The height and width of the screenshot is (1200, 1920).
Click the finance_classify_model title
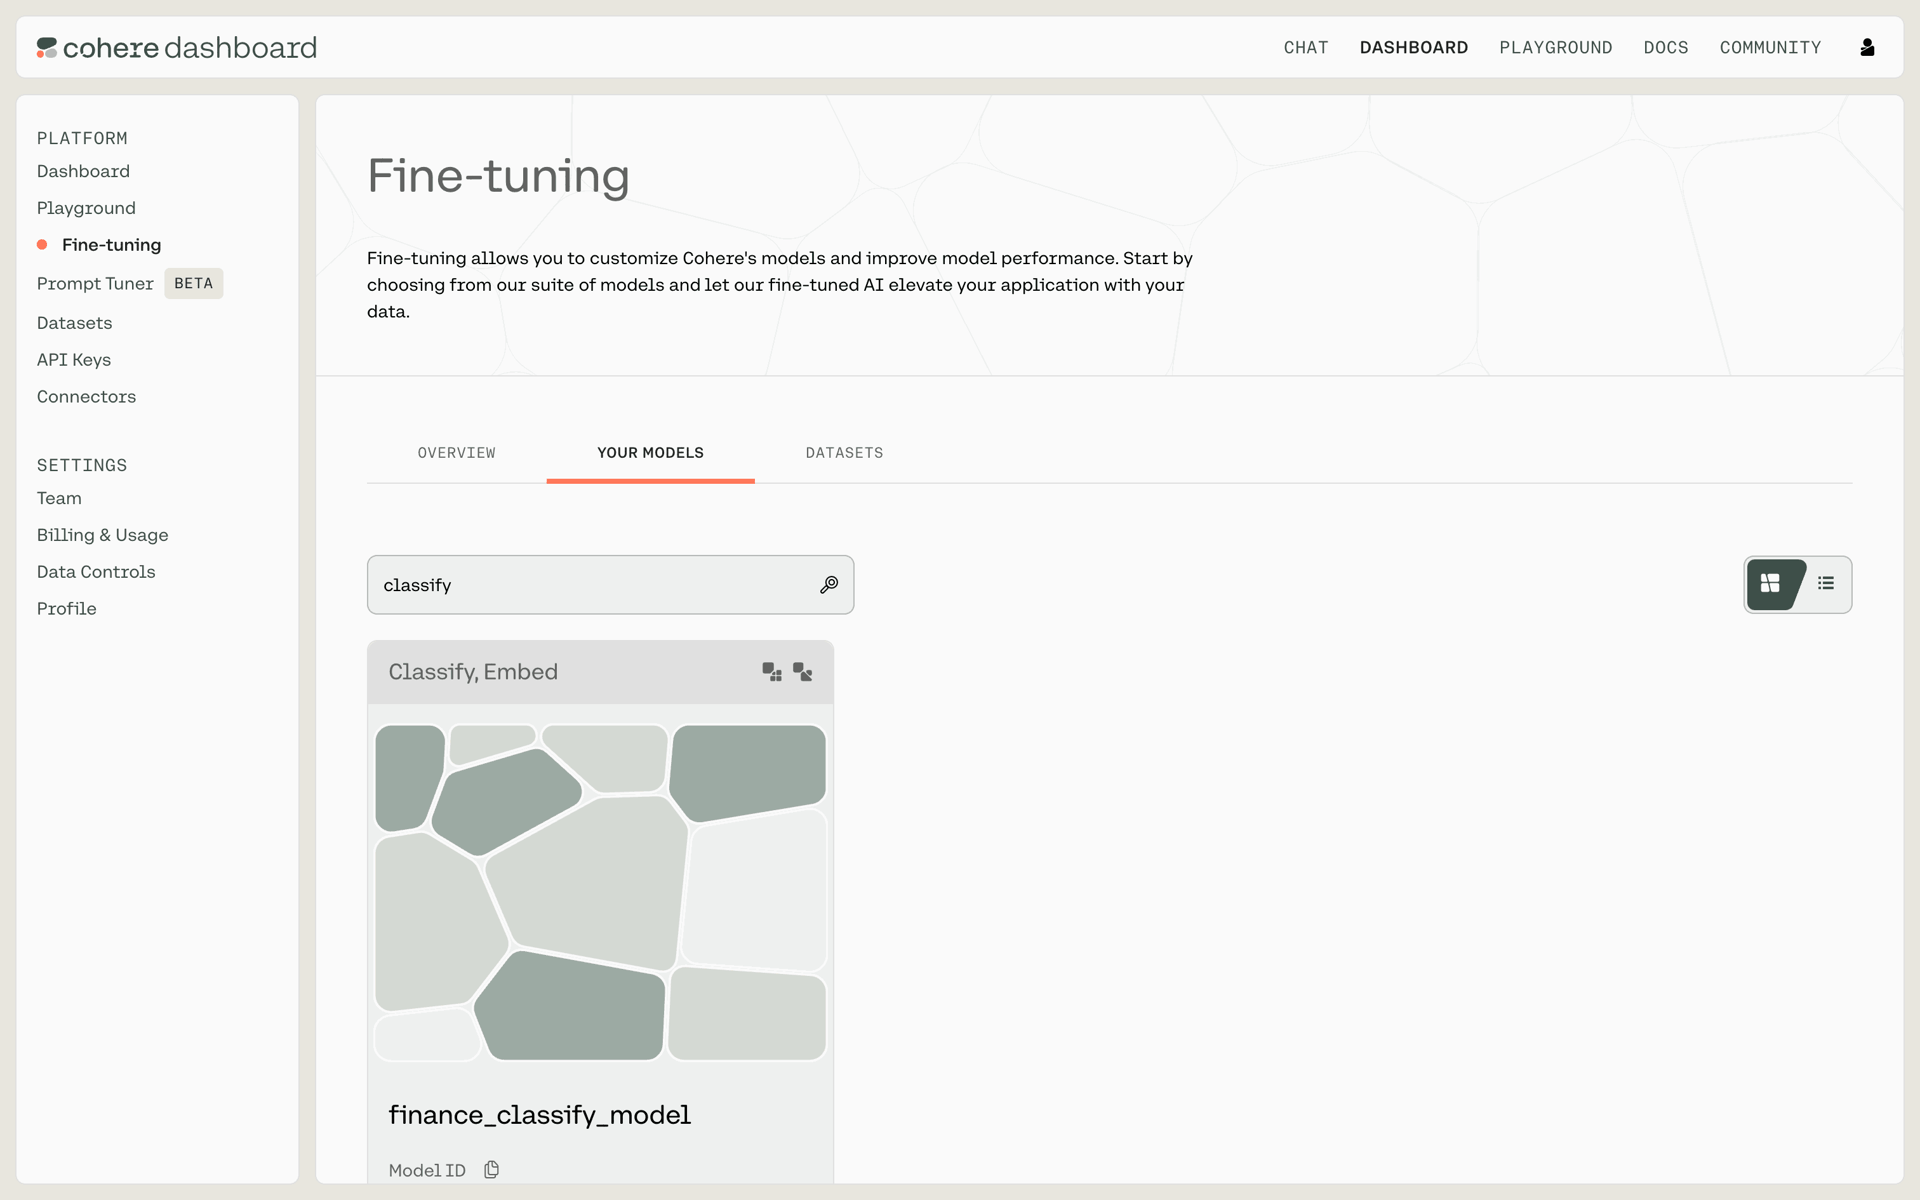(x=539, y=1115)
